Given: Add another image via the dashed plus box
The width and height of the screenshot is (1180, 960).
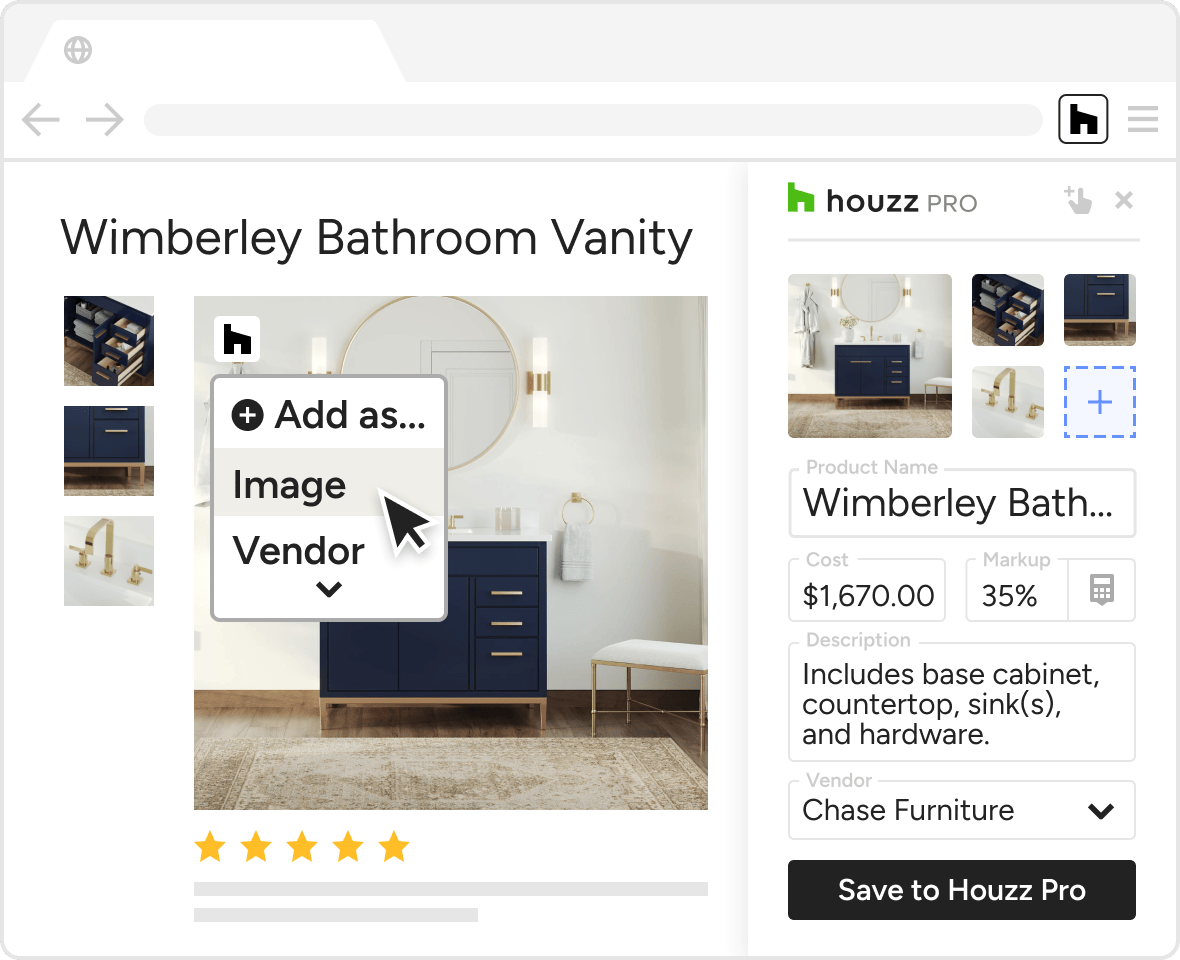Looking at the screenshot, I should 1099,402.
